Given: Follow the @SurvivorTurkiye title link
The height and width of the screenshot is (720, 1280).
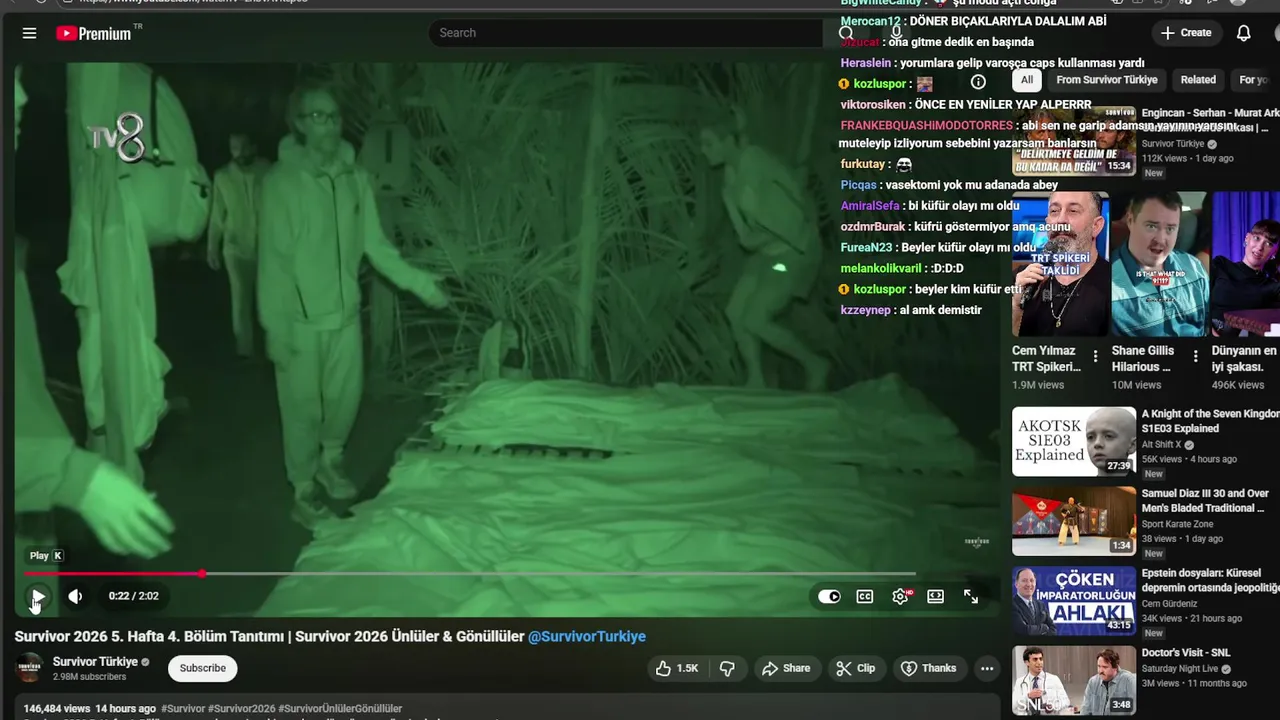Looking at the screenshot, I should (587, 636).
